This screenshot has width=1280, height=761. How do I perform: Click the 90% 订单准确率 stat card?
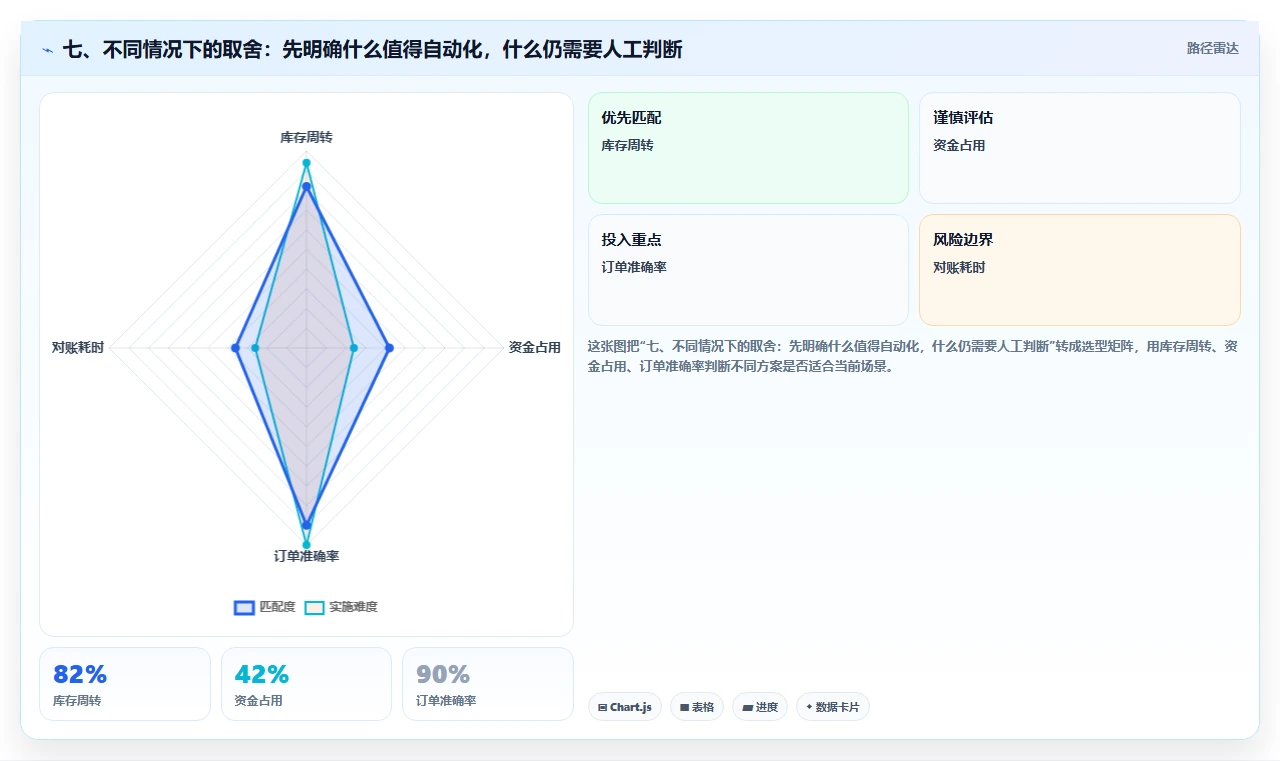[488, 684]
